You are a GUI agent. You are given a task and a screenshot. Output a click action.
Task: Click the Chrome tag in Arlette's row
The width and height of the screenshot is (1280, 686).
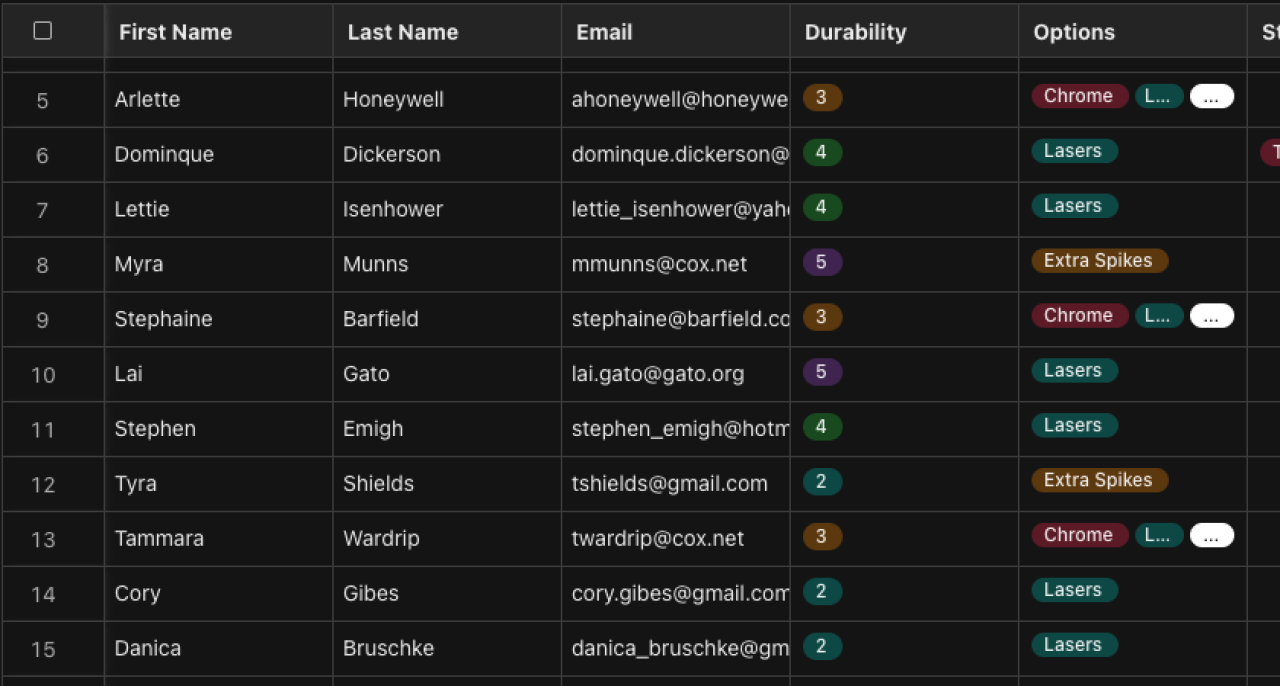point(1078,96)
